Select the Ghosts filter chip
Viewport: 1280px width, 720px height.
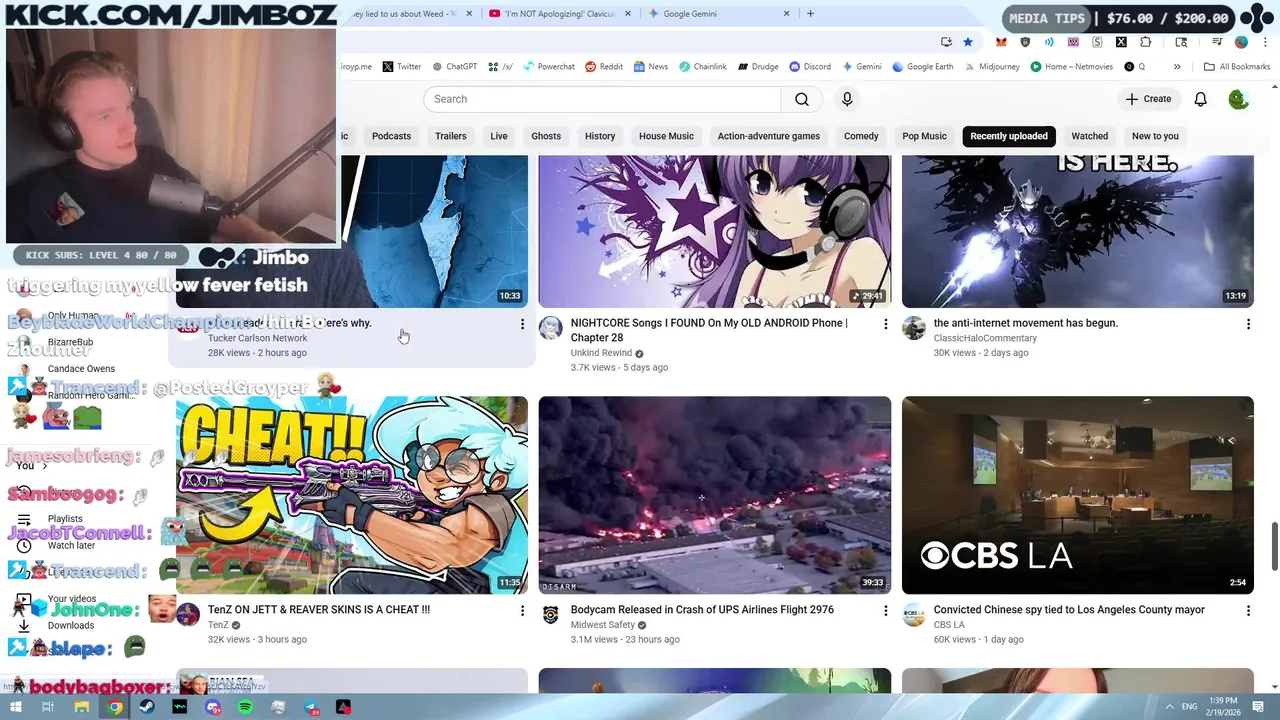coord(546,136)
